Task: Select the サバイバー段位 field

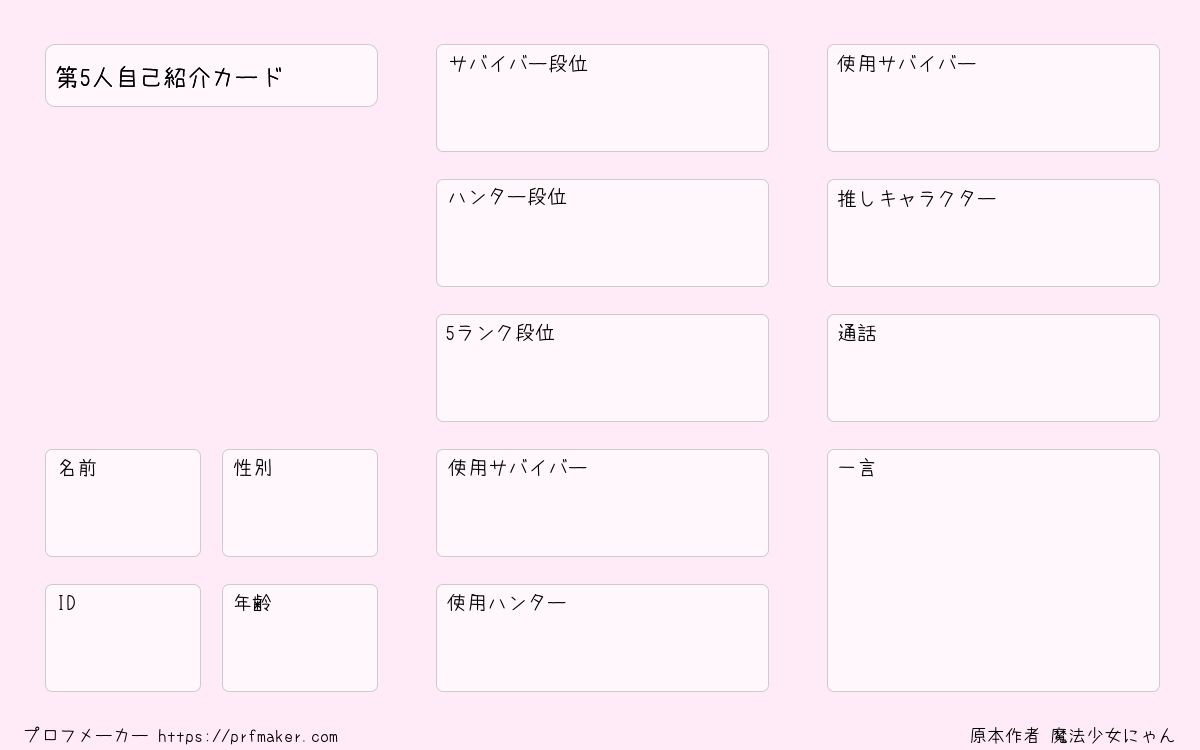Action: (602, 98)
